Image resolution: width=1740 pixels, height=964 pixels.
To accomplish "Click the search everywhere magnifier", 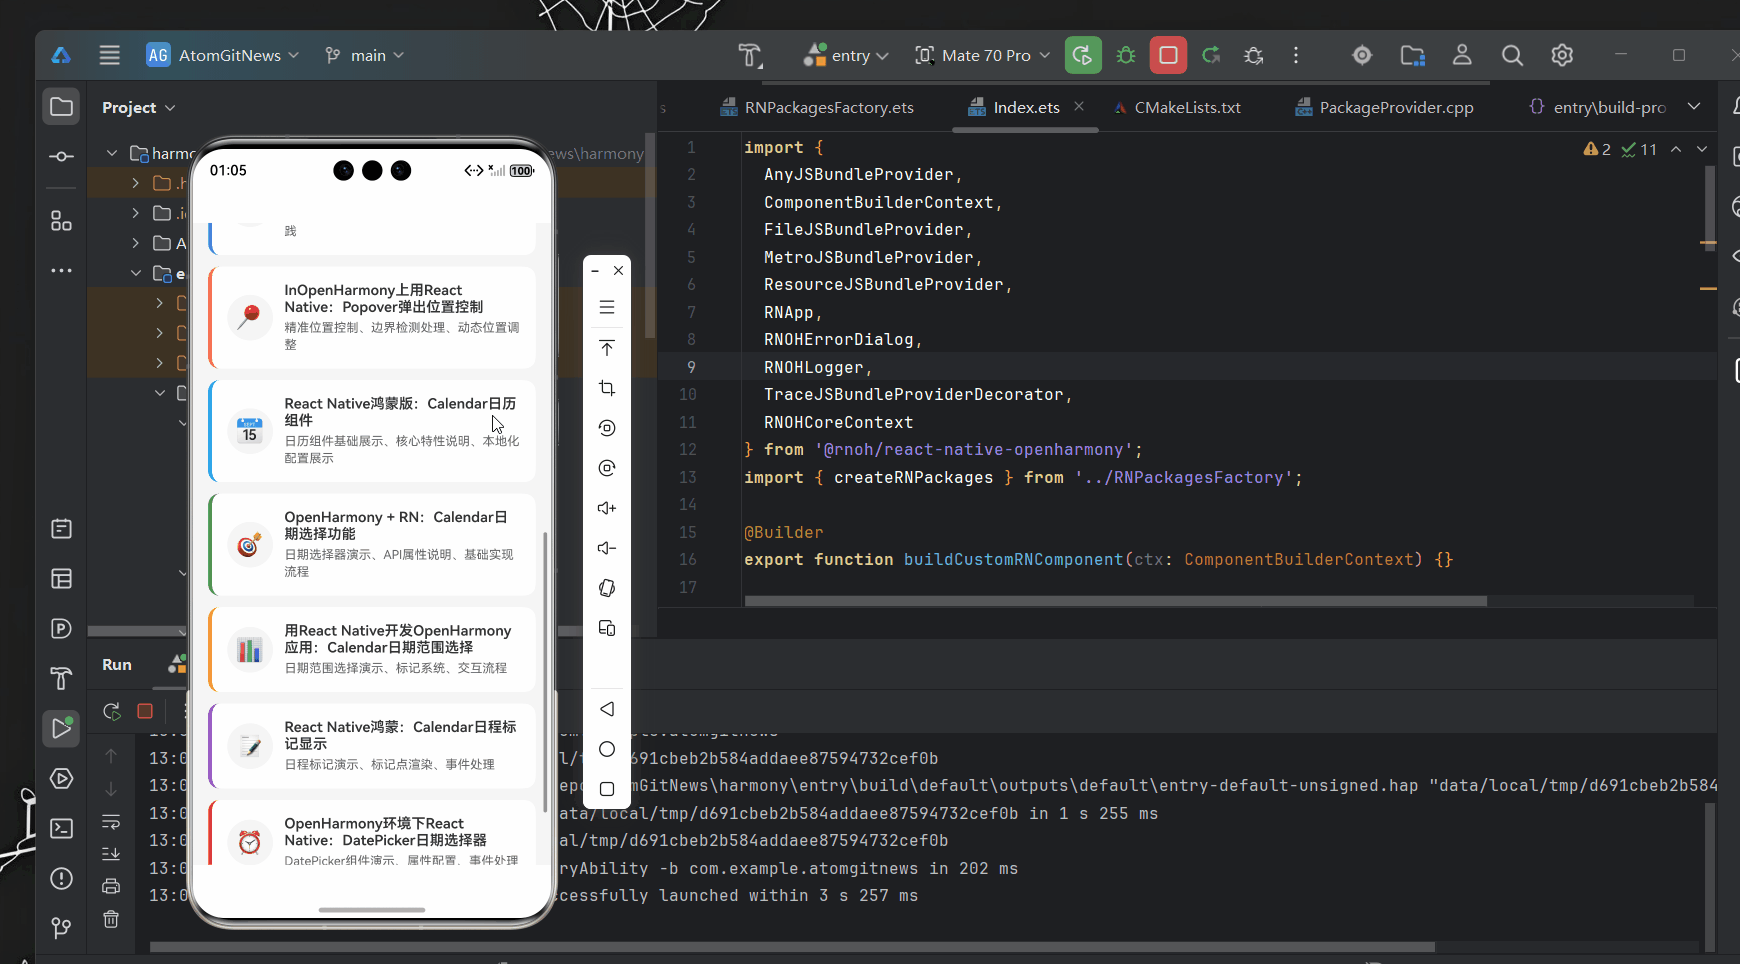I will pyautogui.click(x=1512, y=55).
